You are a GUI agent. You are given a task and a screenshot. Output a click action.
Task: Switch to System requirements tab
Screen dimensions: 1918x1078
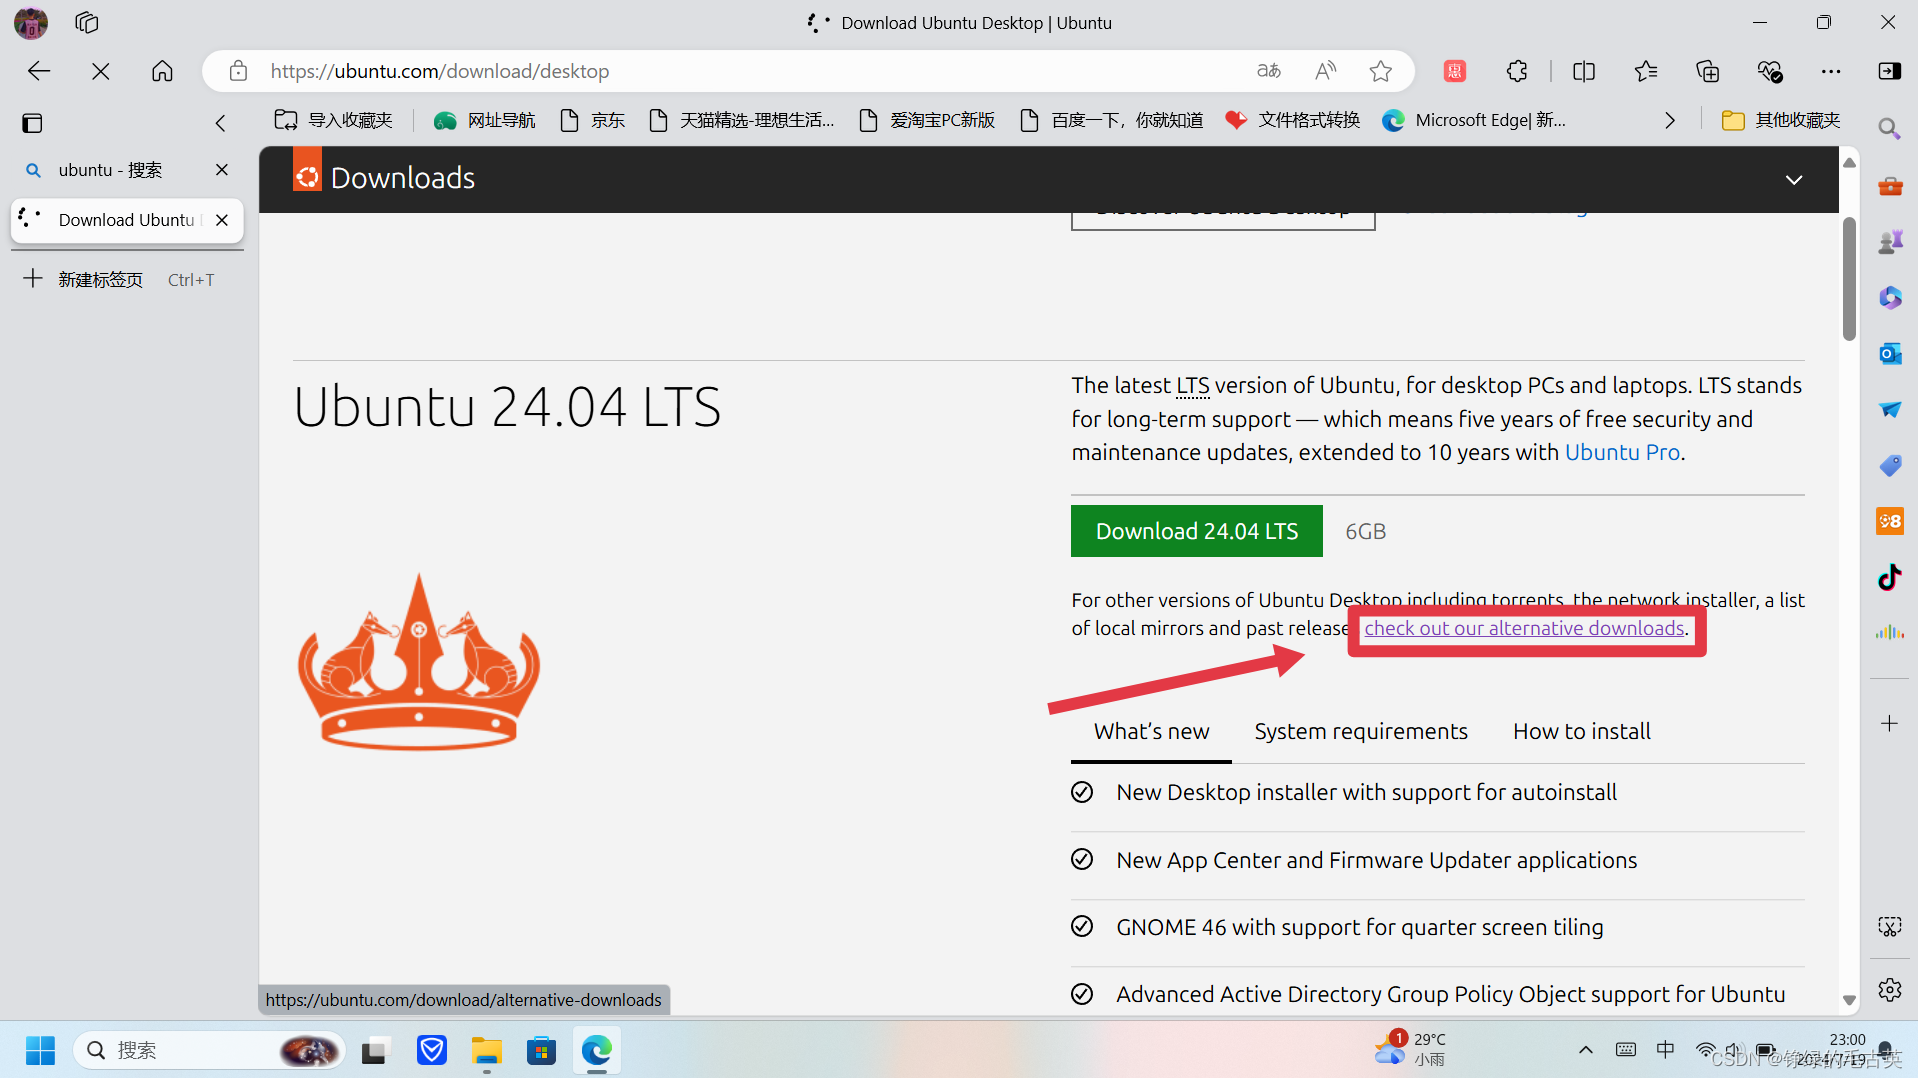tap(1361, 731)
